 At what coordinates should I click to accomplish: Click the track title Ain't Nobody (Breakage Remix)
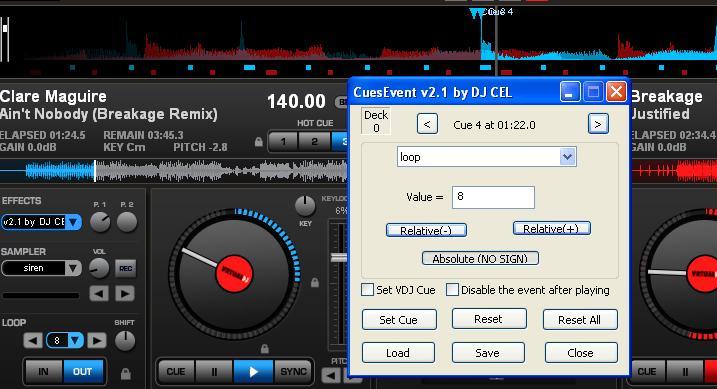109,114
